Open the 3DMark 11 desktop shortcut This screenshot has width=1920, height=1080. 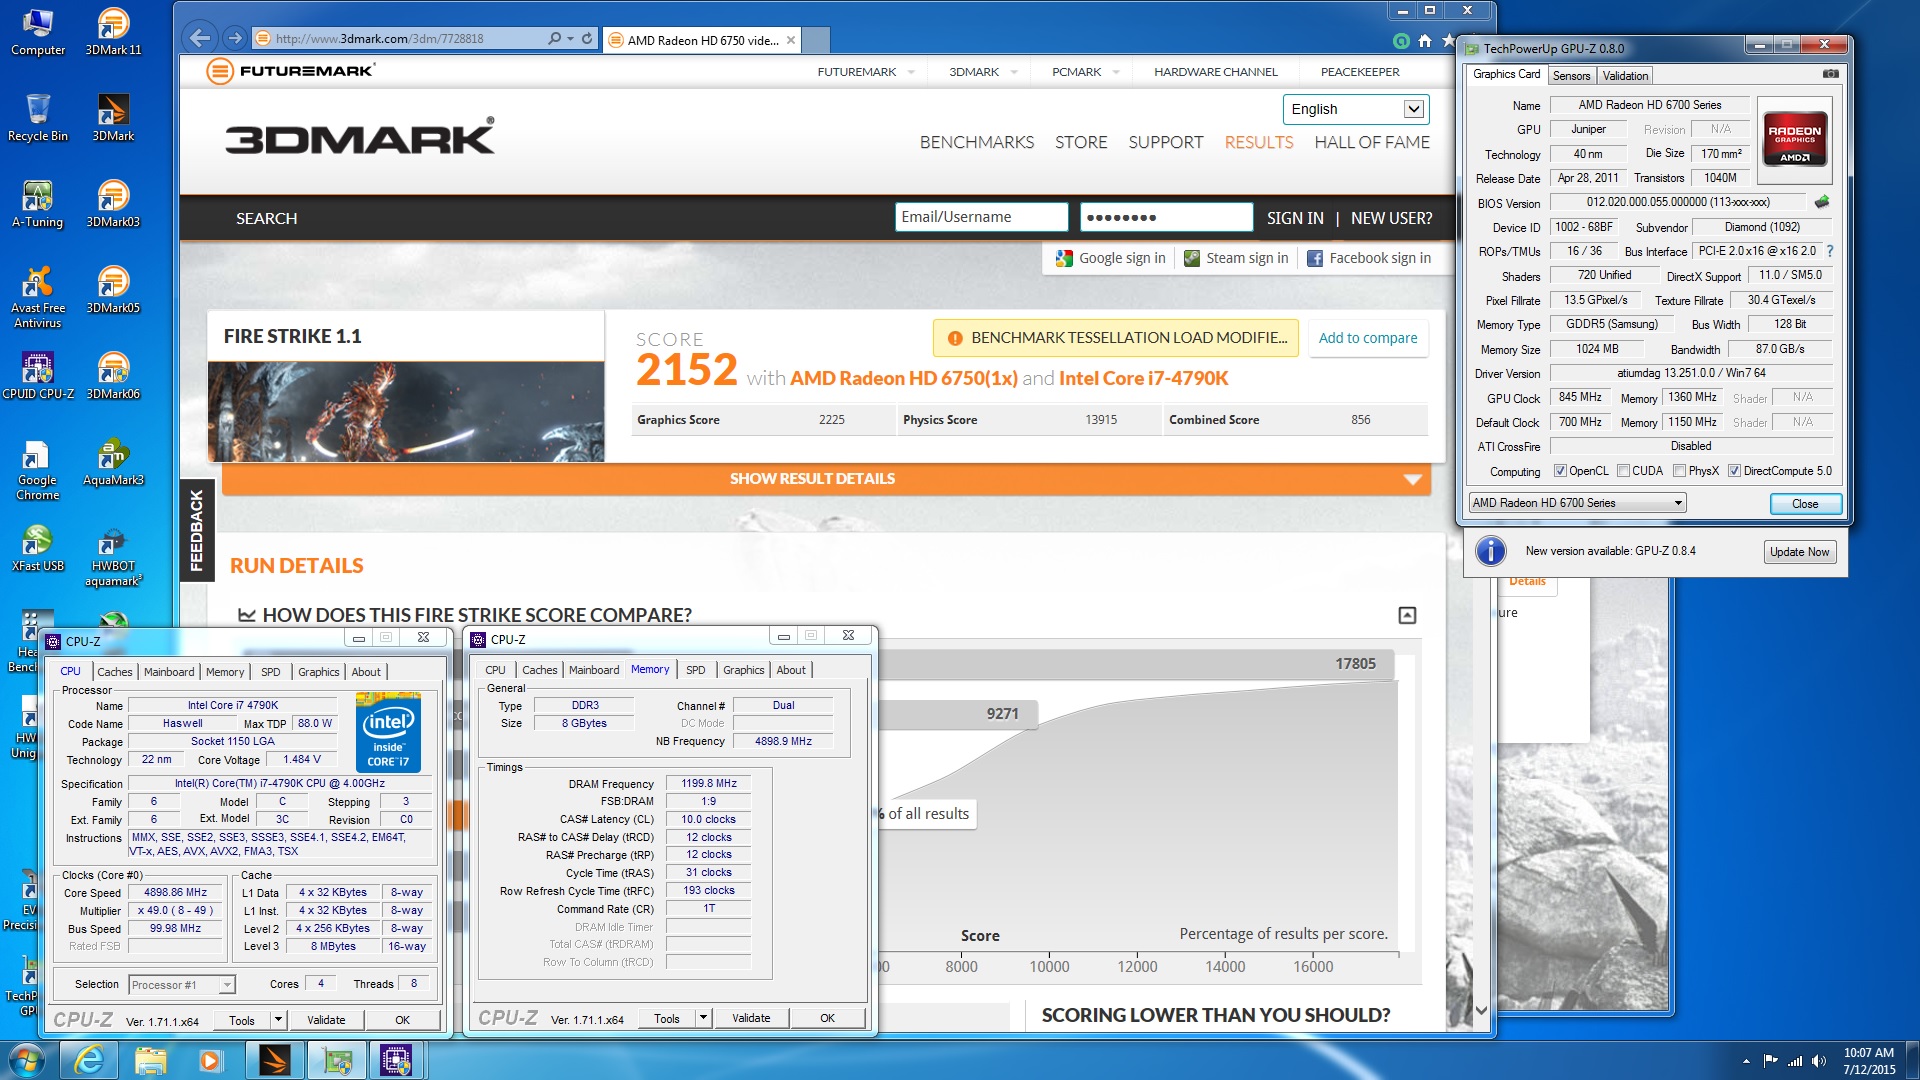pyautogui.click(x=113, y=31)
